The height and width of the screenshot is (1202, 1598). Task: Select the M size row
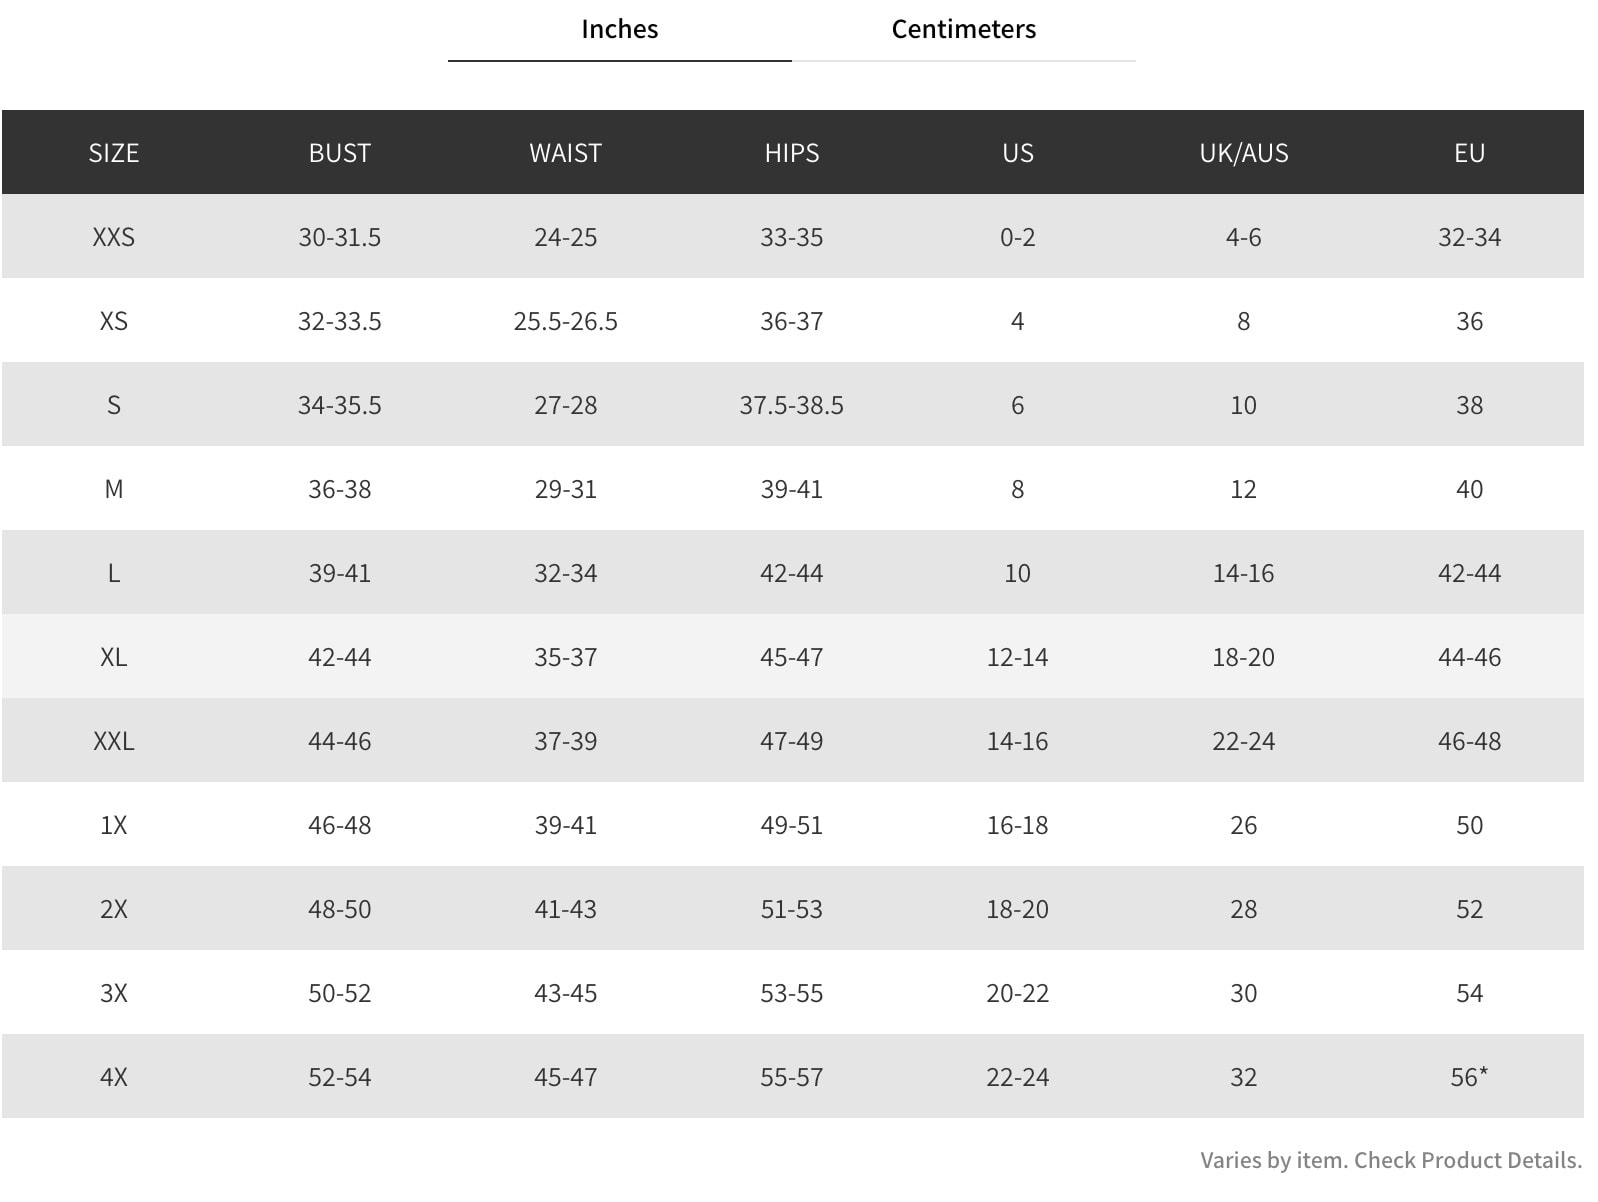pyautogui.click(x=114, y=489)
